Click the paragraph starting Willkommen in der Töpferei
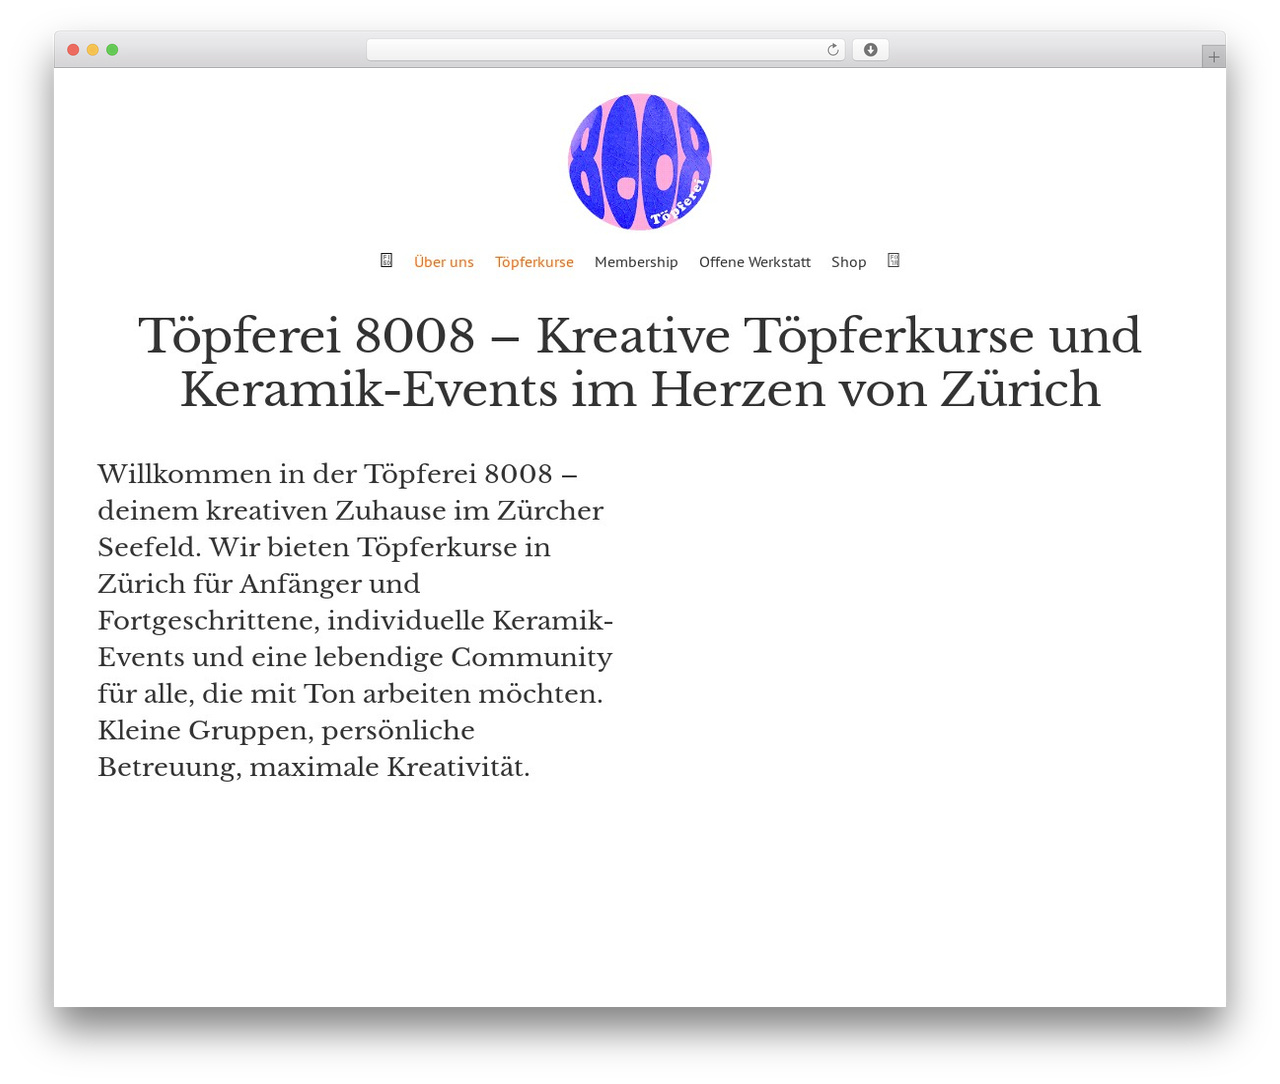The height and width of the screenshot is (1084, 1280). point(356,620)
